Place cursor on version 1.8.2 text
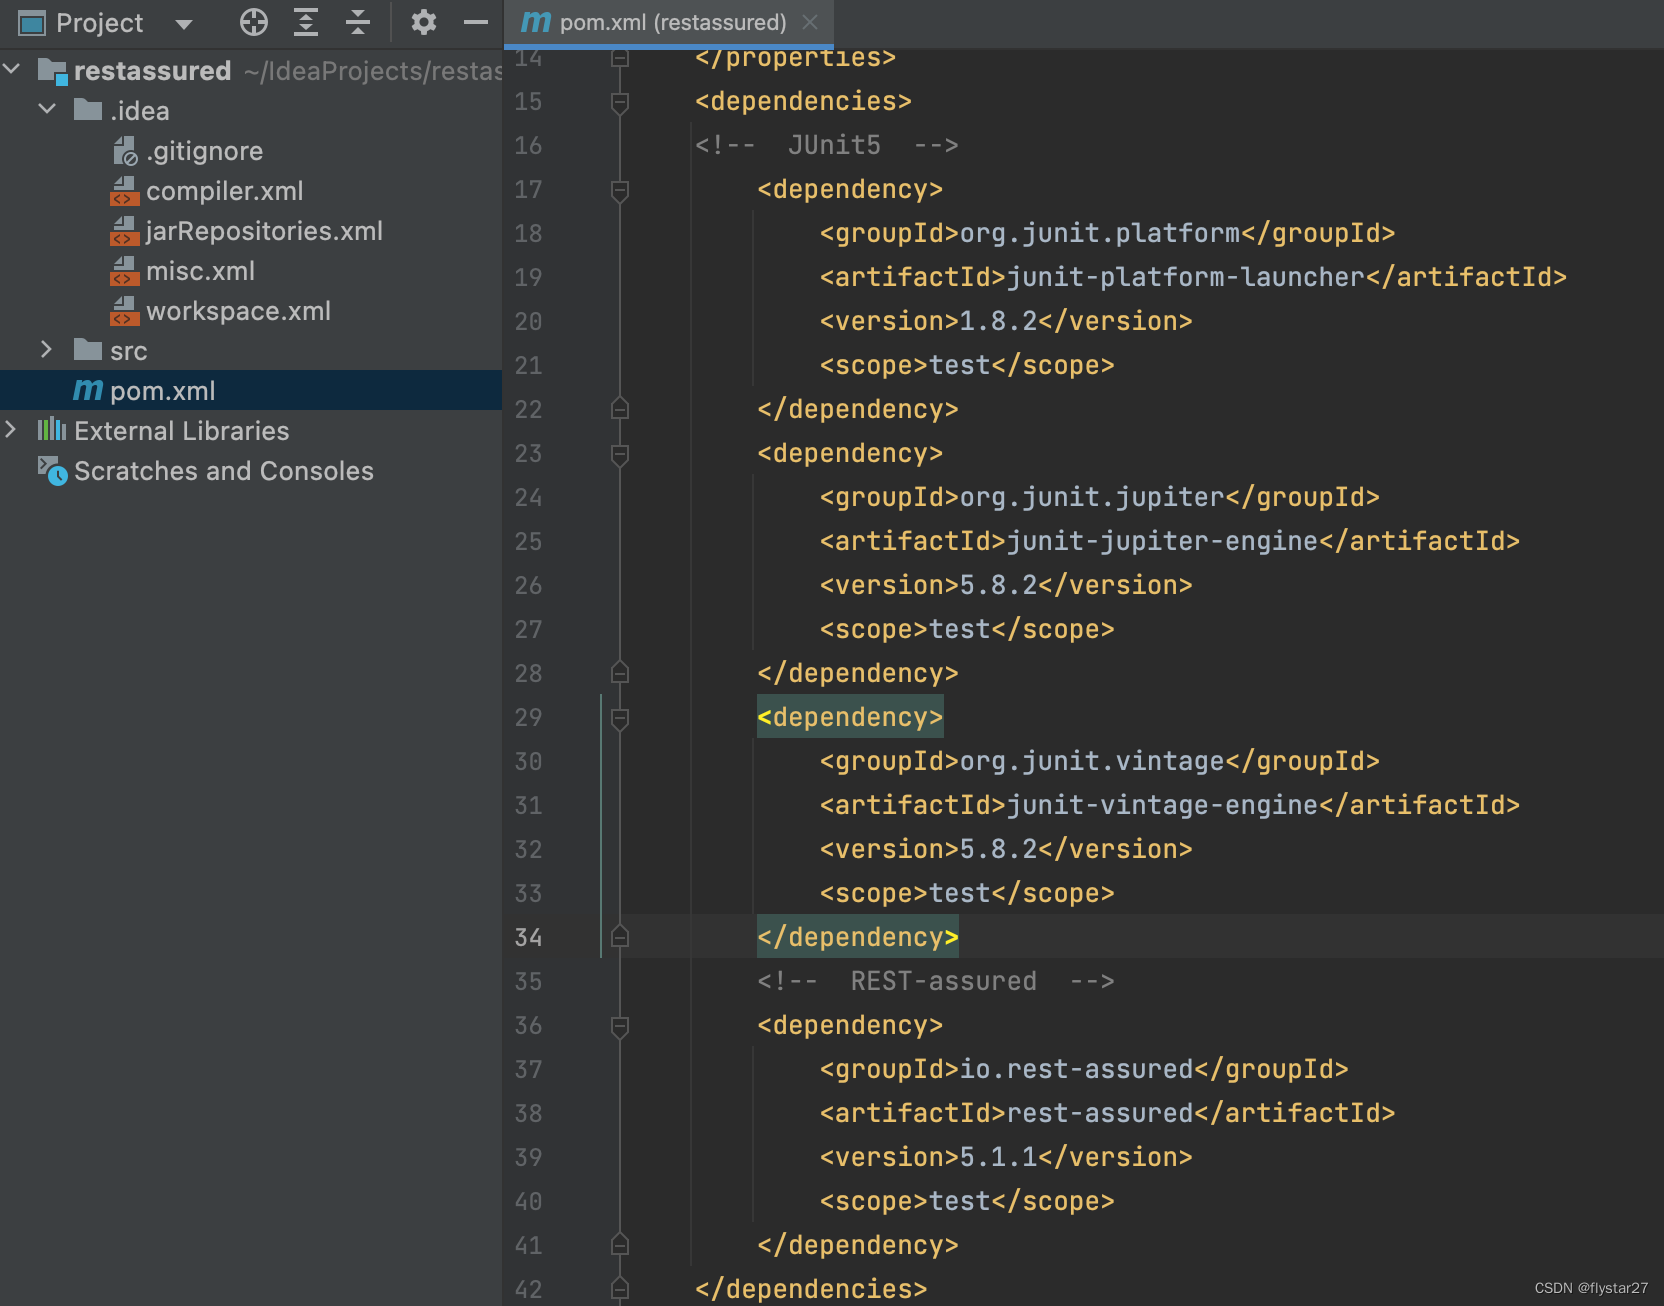The width and height of the screenshot is (1664, 1306). point(998,321)
